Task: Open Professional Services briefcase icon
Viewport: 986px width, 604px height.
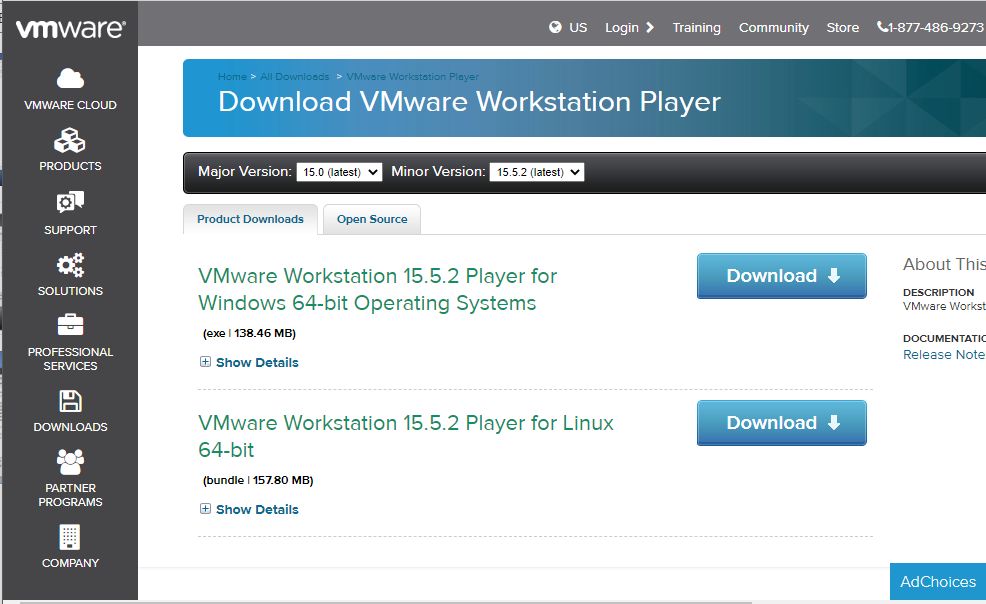Action: pyautogui.click(x=70, y=325)
